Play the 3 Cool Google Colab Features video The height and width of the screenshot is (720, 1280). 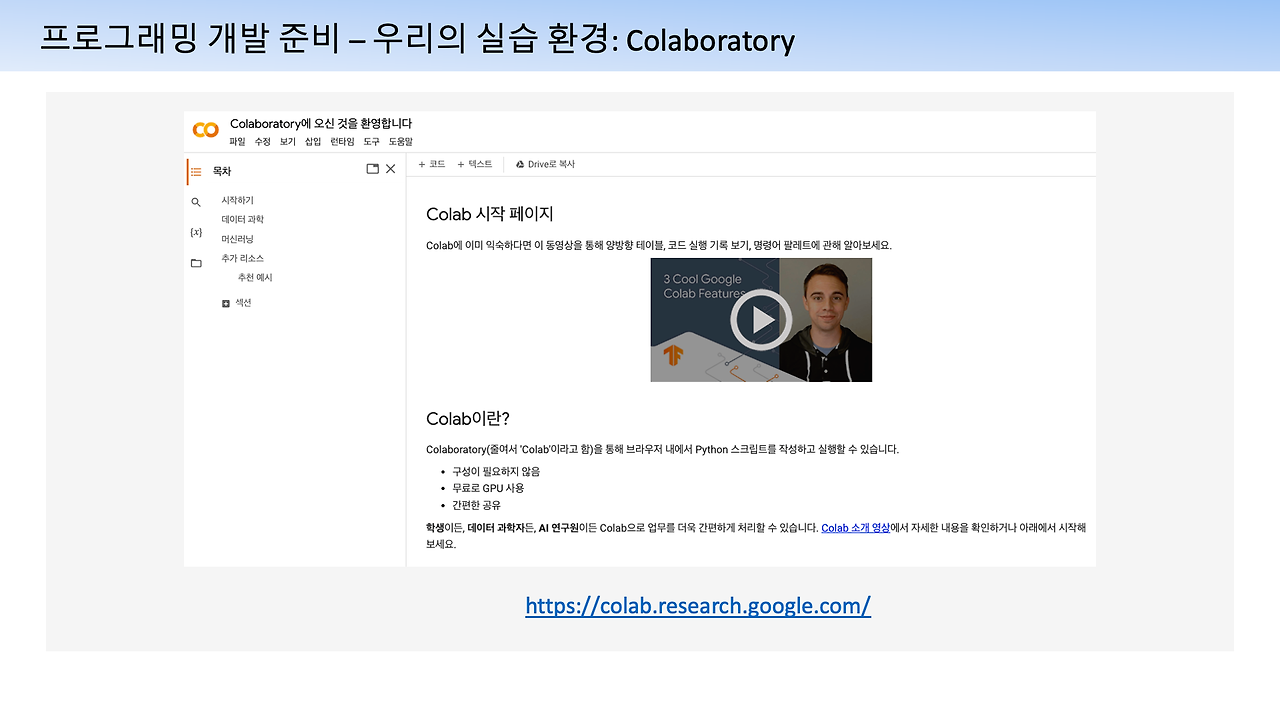pos(761,320)
